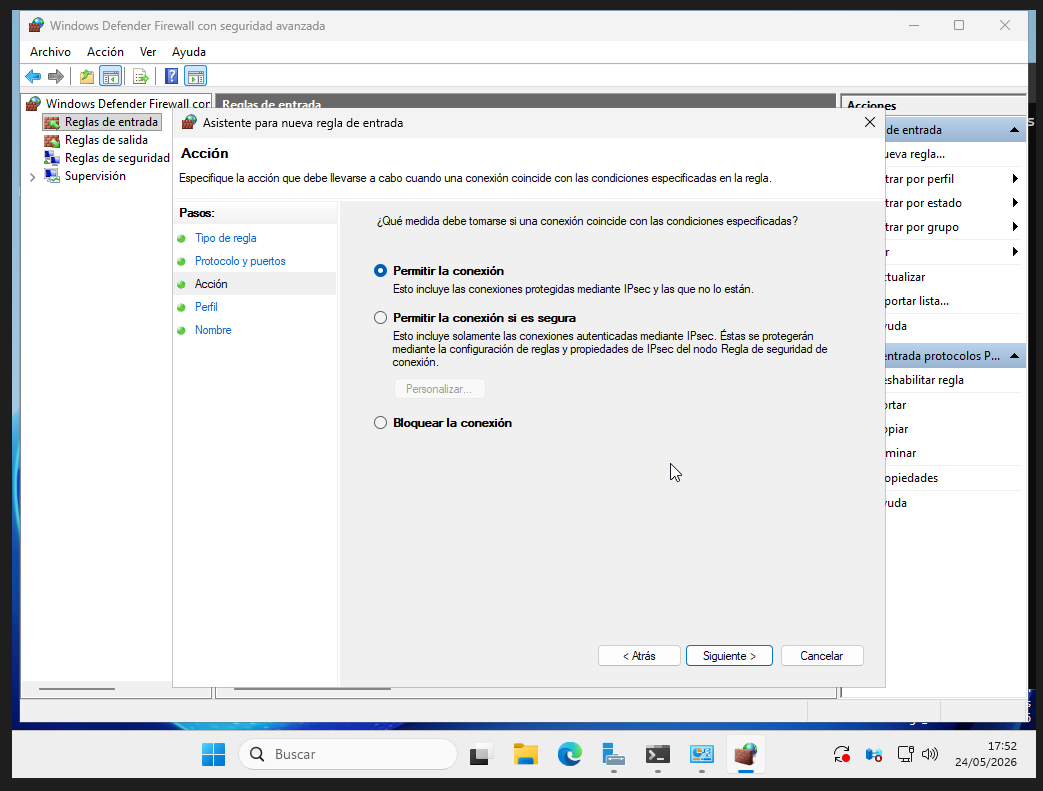Viewport: 1043px width, 791px height.
Task: Expand the Filtrar por estado submenu arrow
Action: pos(1015,202)
